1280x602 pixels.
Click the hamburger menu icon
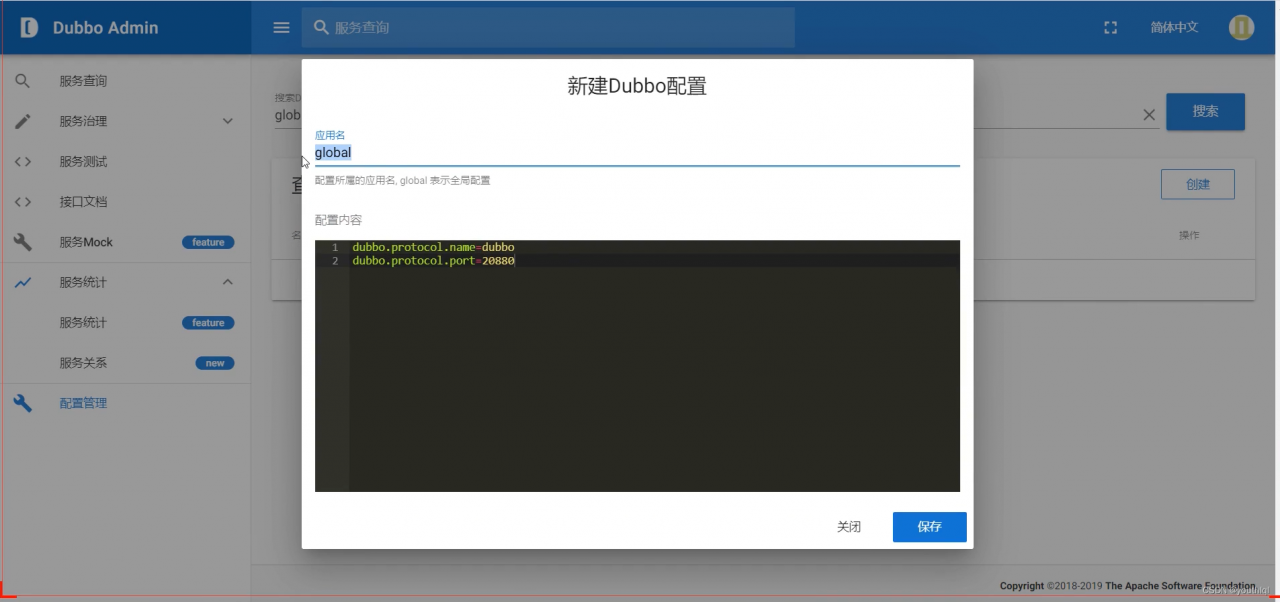pyautogui.click(x=281, y=28)
